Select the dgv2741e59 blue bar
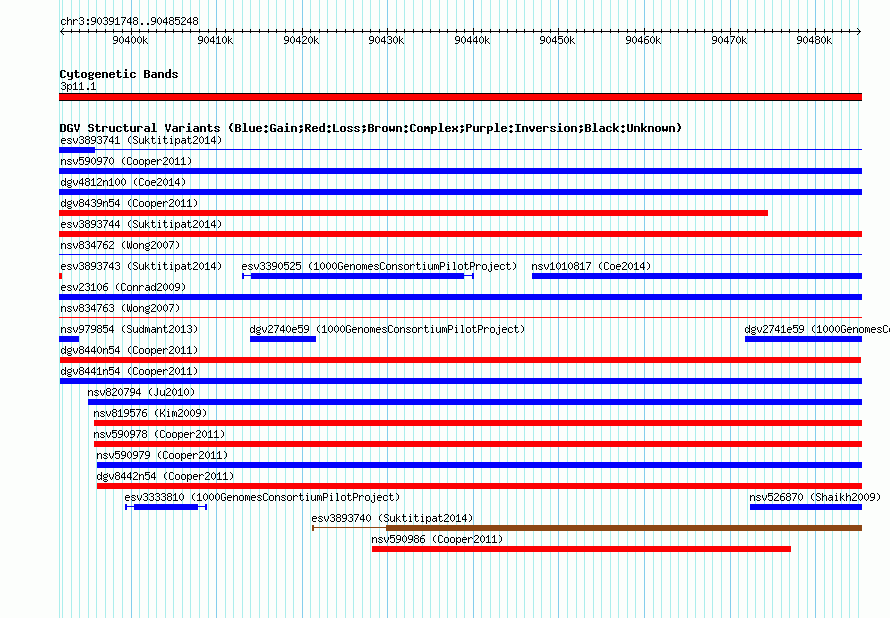890x618 pixels. pos(803,339)
